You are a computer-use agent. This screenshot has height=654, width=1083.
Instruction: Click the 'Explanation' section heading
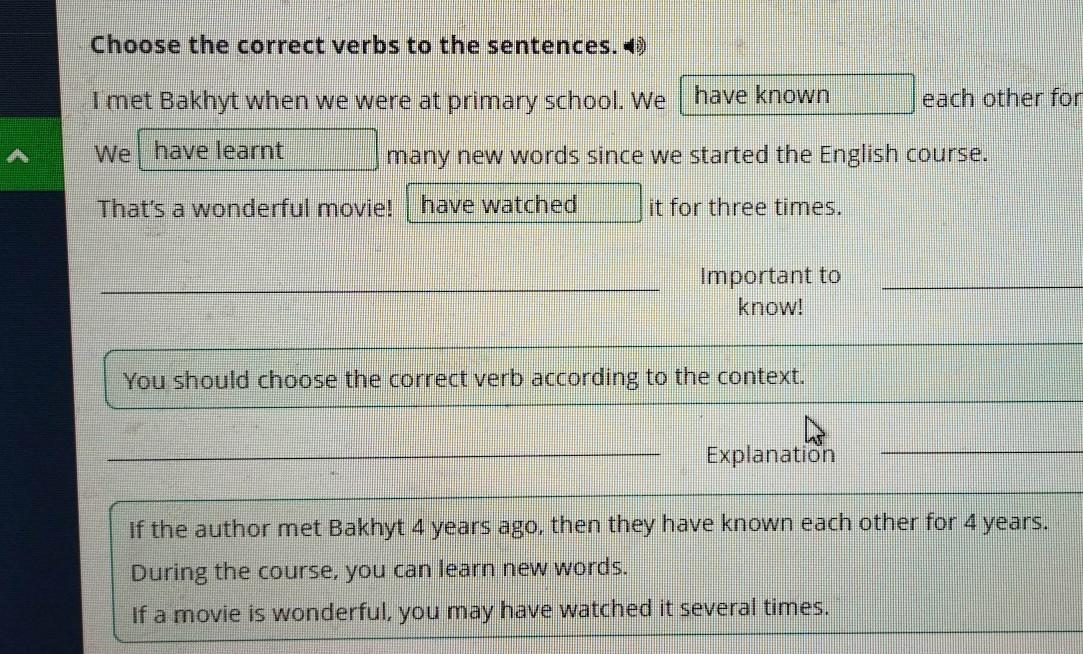point(770,455)
